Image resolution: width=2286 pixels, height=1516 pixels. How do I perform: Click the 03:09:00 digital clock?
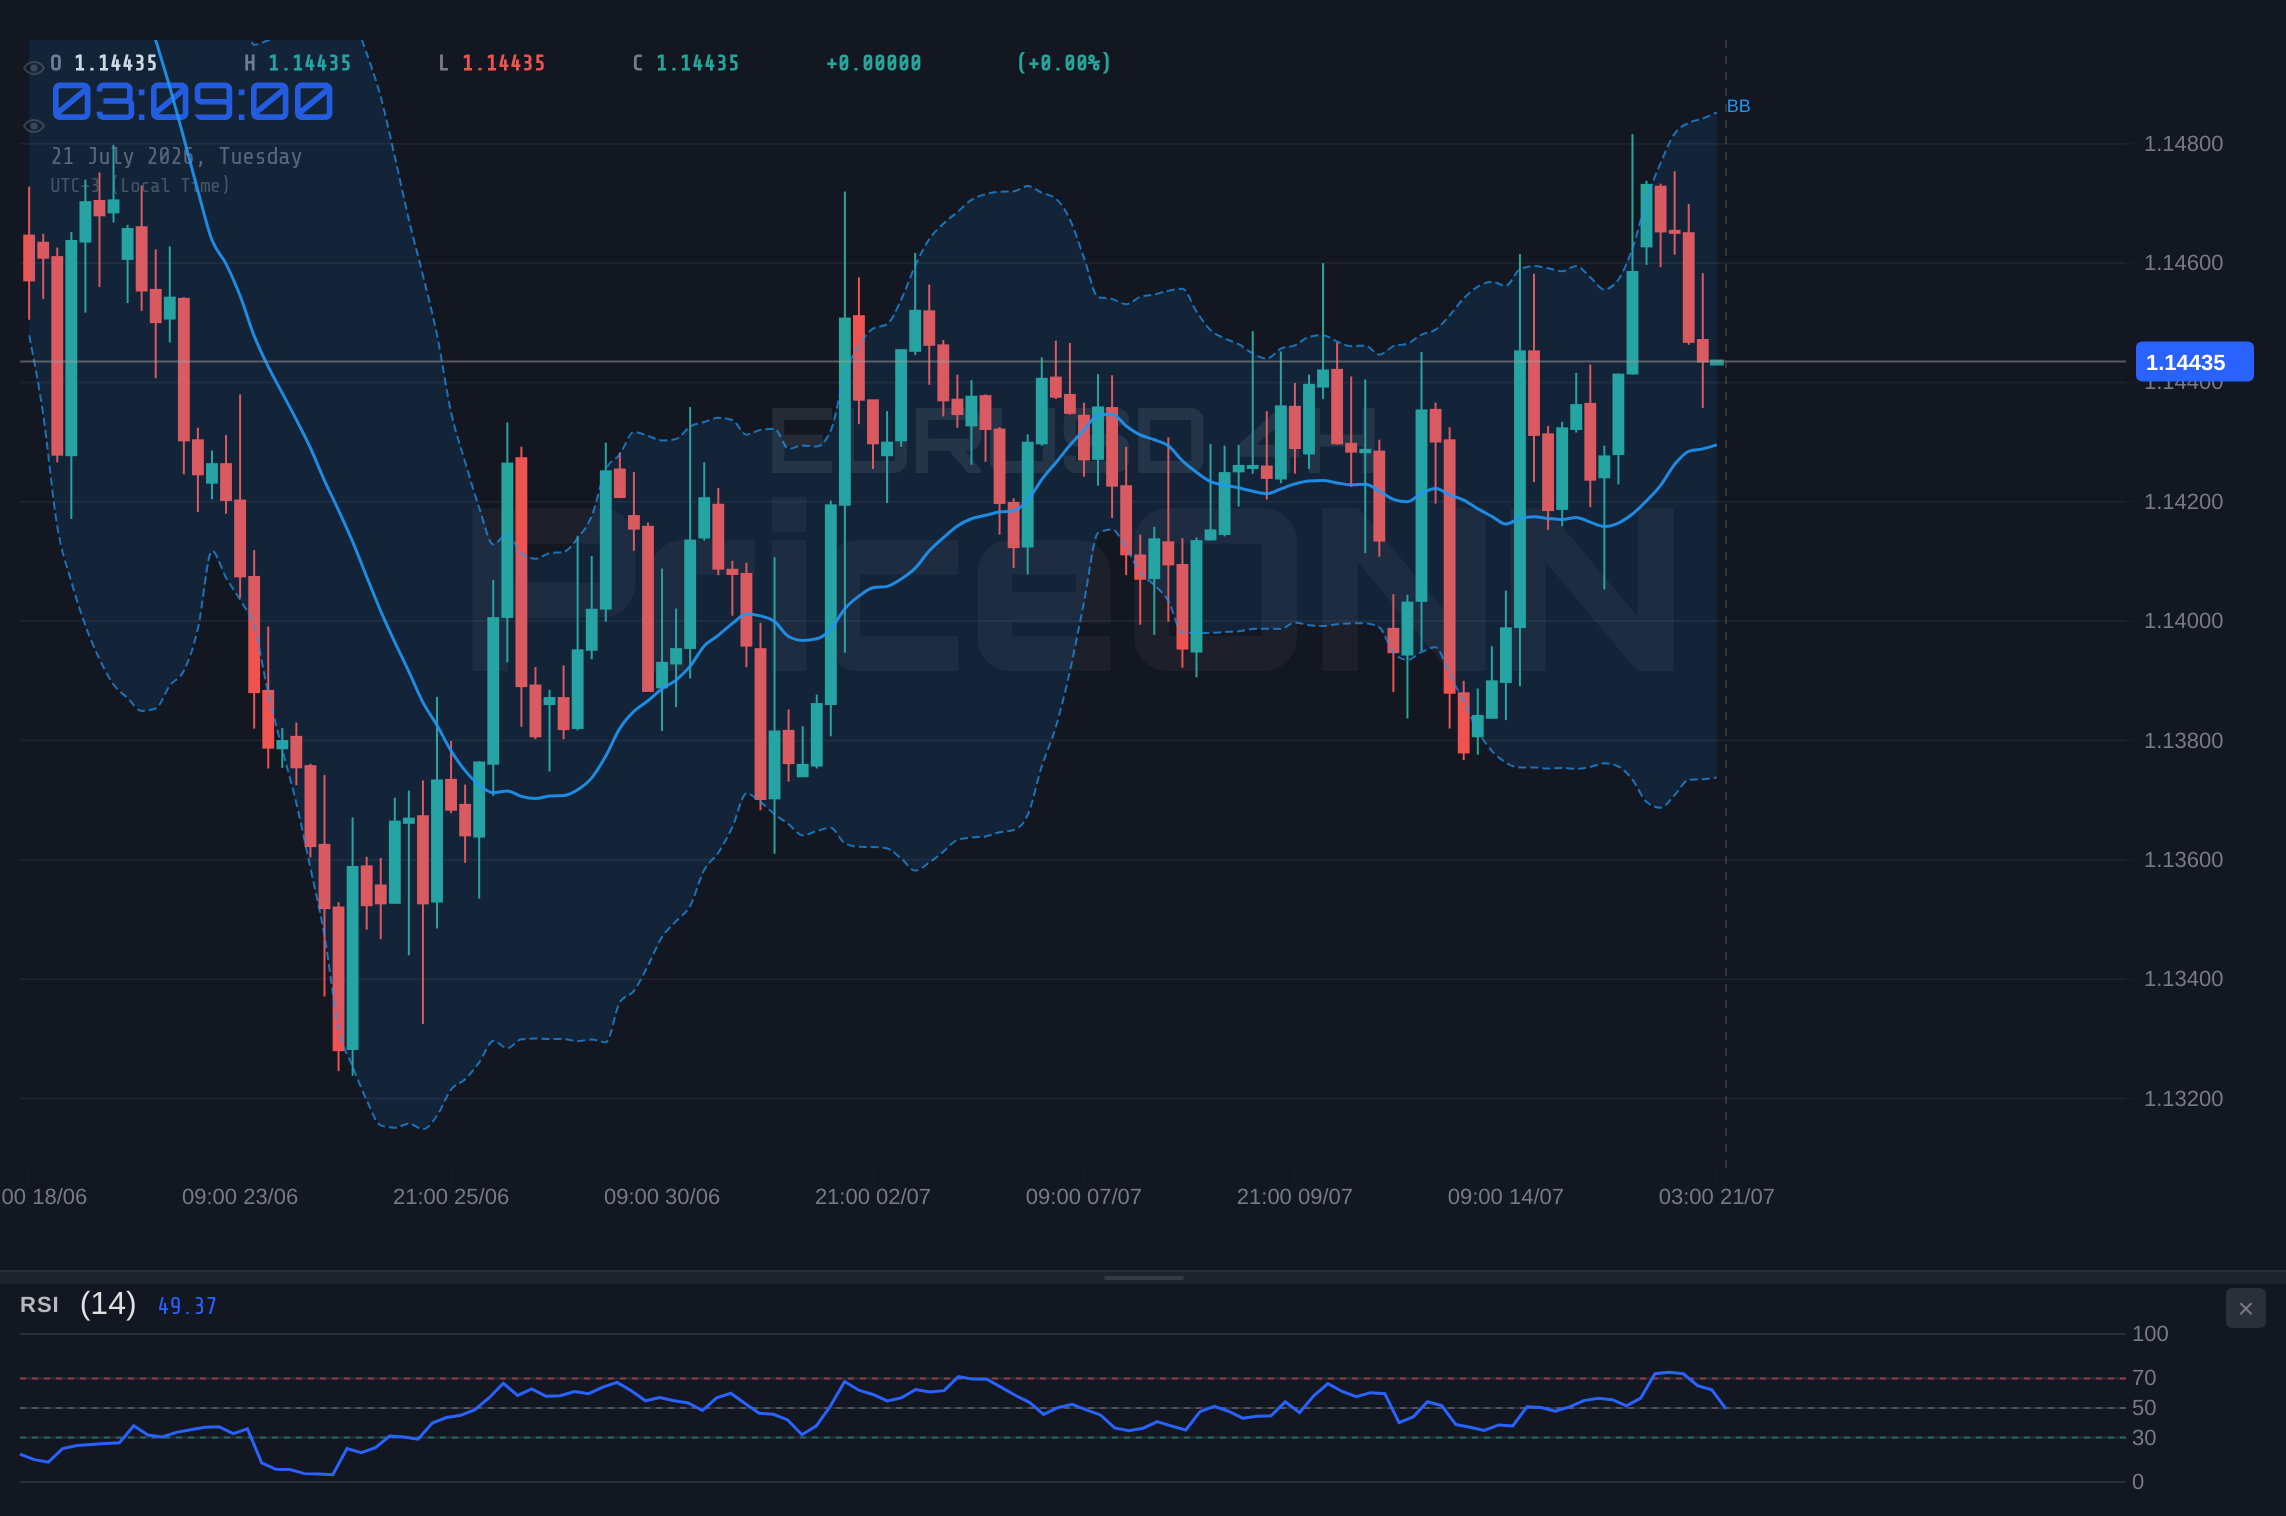tap(192, 102)
